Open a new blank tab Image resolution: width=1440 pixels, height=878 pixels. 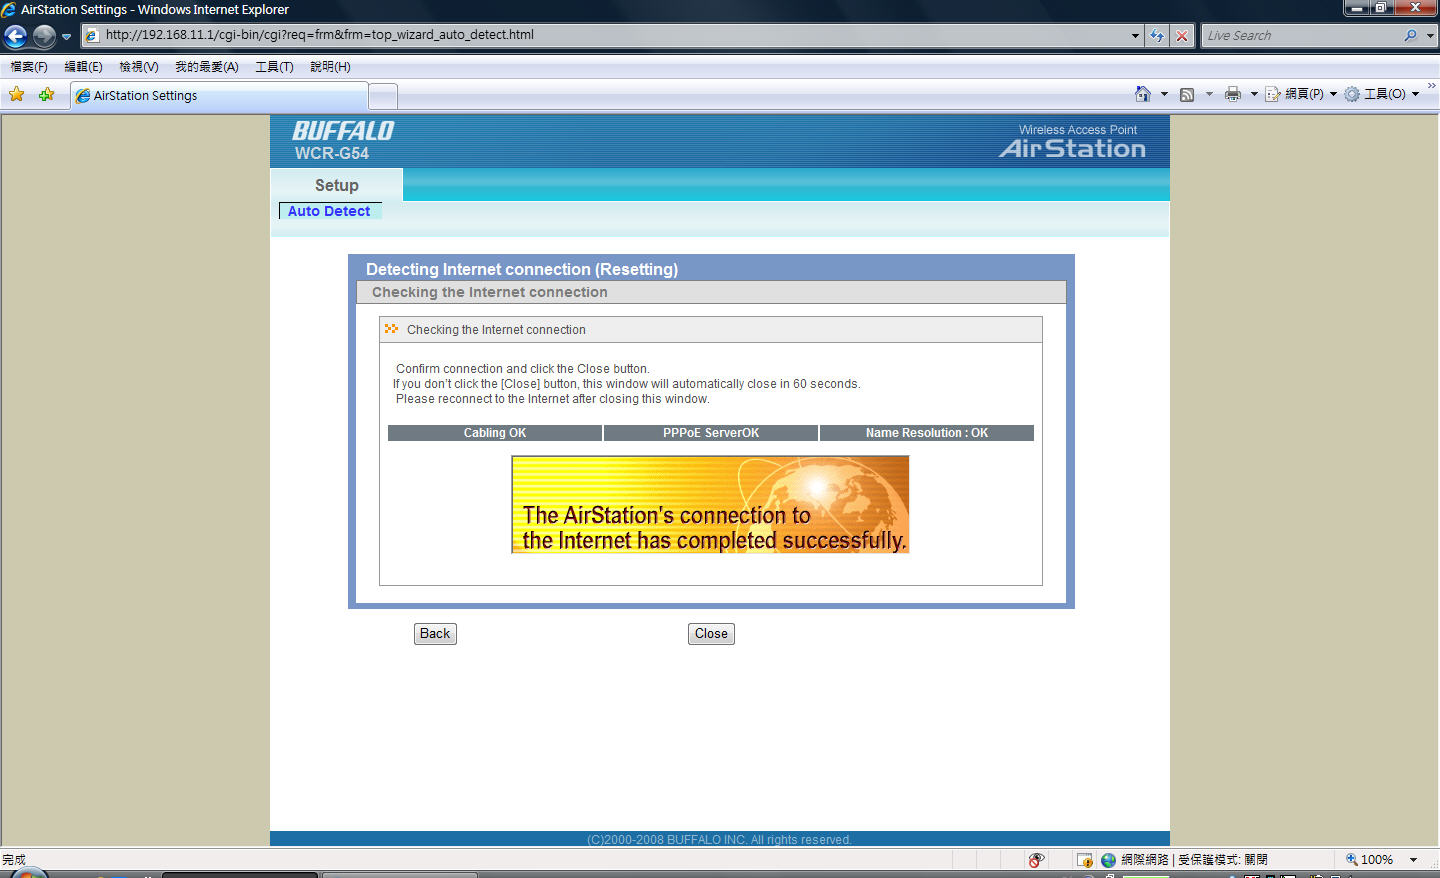(x=383, y=97)
